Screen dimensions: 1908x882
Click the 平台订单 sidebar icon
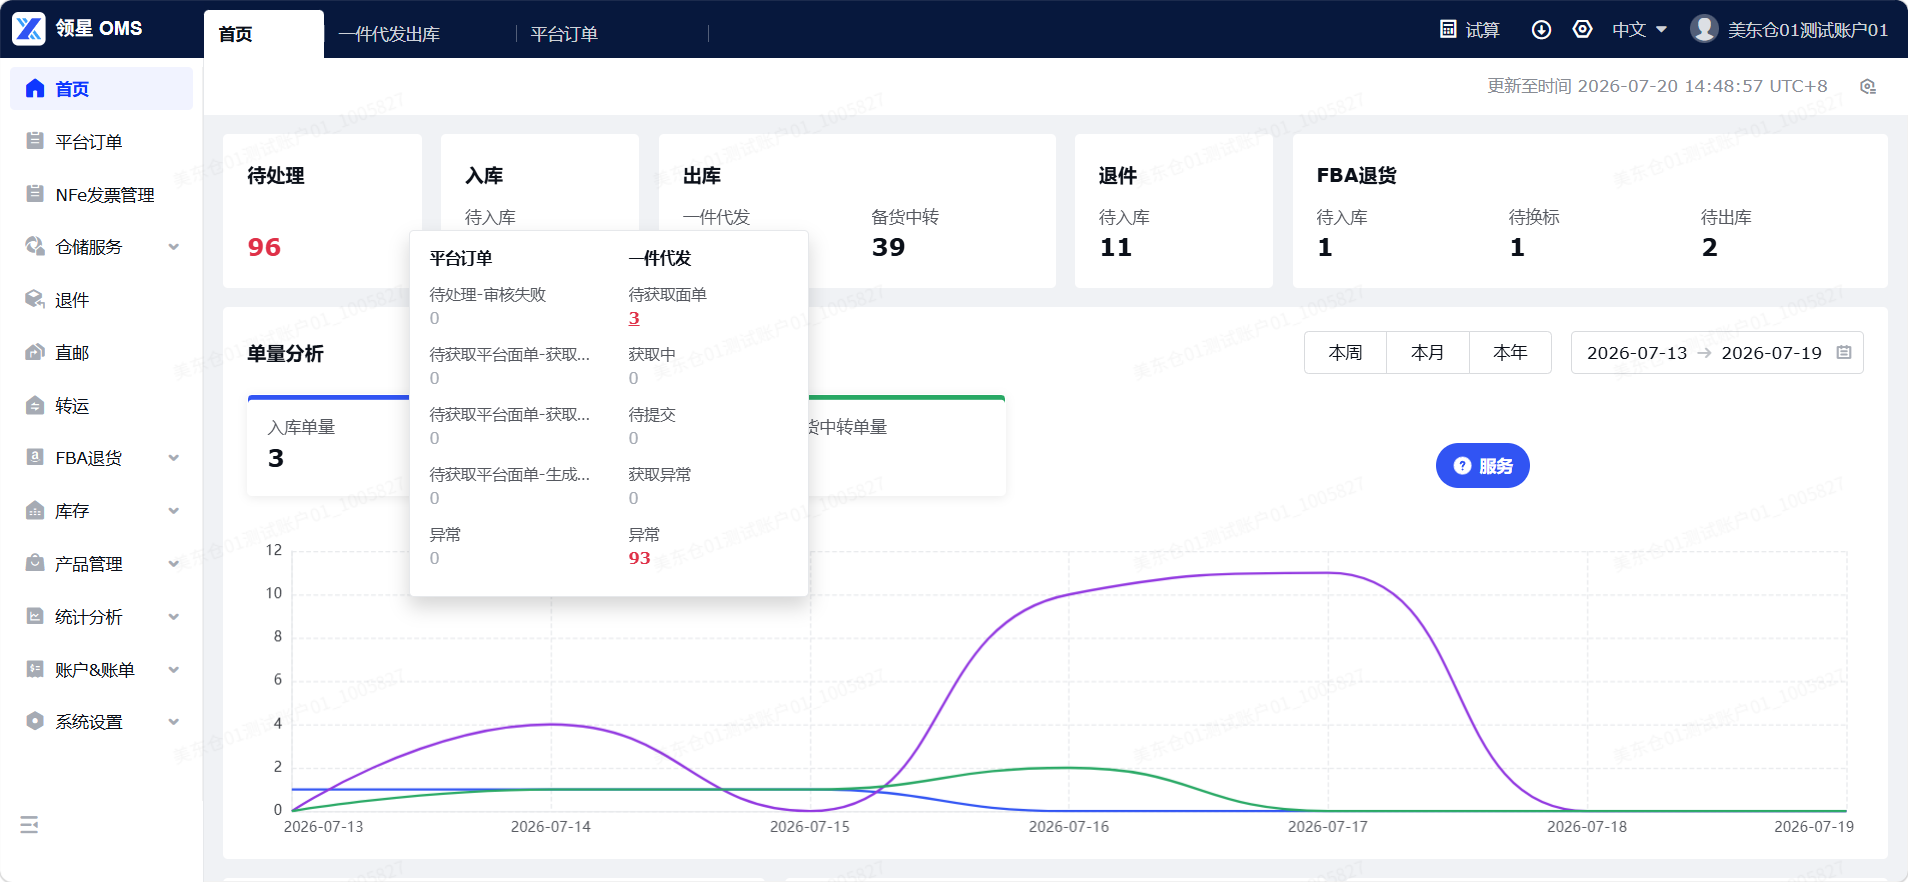[x=35, y=141]
